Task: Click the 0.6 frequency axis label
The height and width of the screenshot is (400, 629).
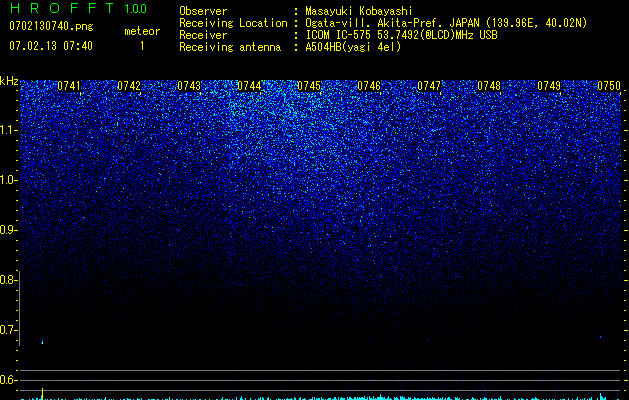Action: point(8,380)
